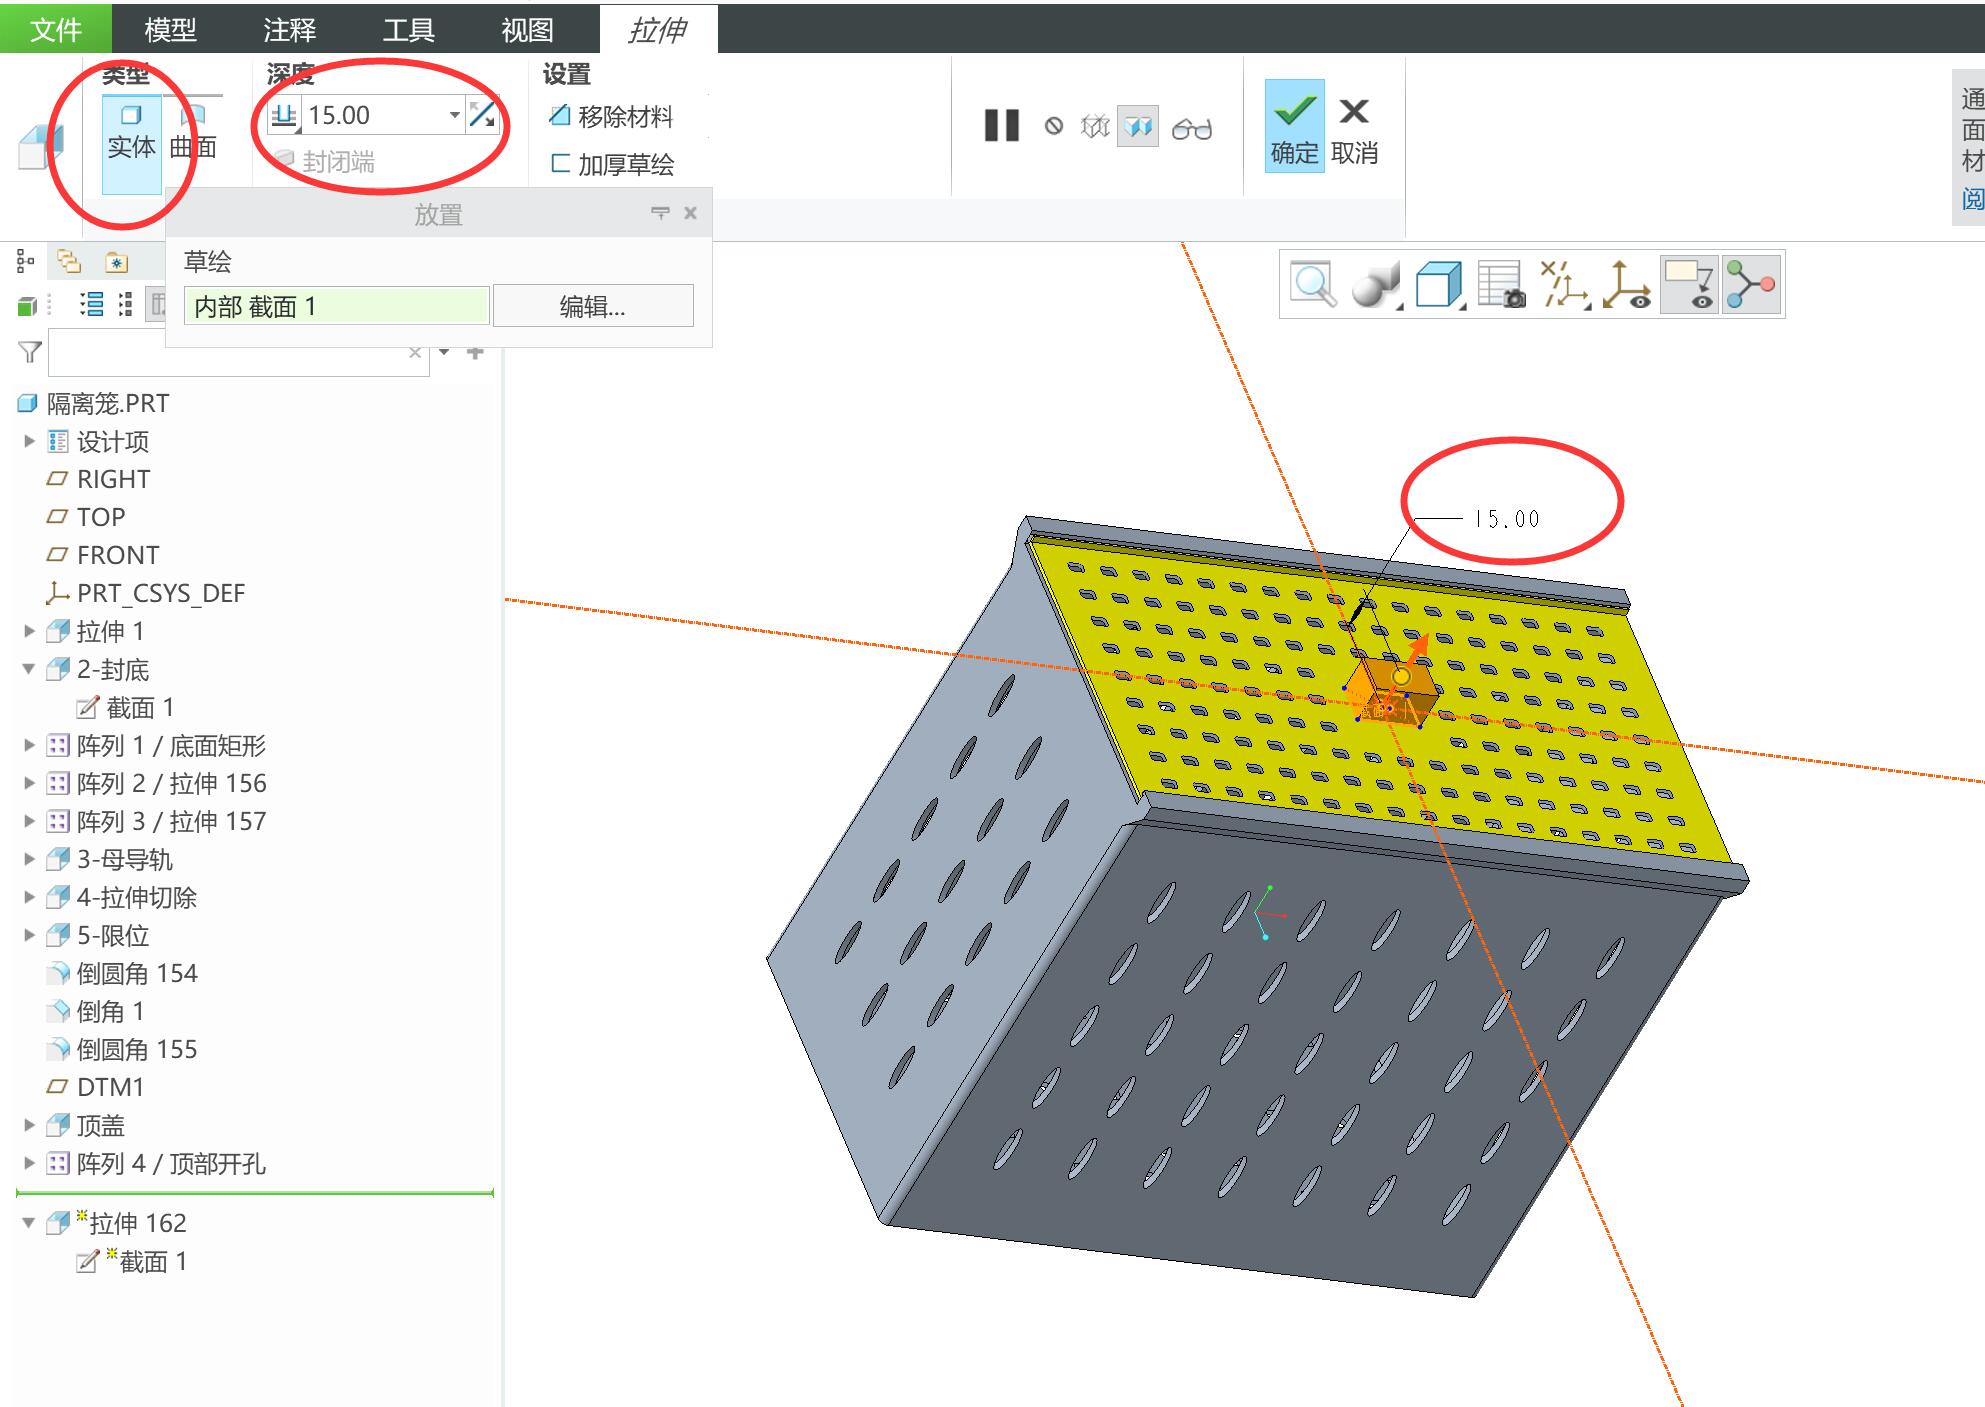Toggle 移除材料 option
Screen dimensions: 1985x1407
pos(611,117)
